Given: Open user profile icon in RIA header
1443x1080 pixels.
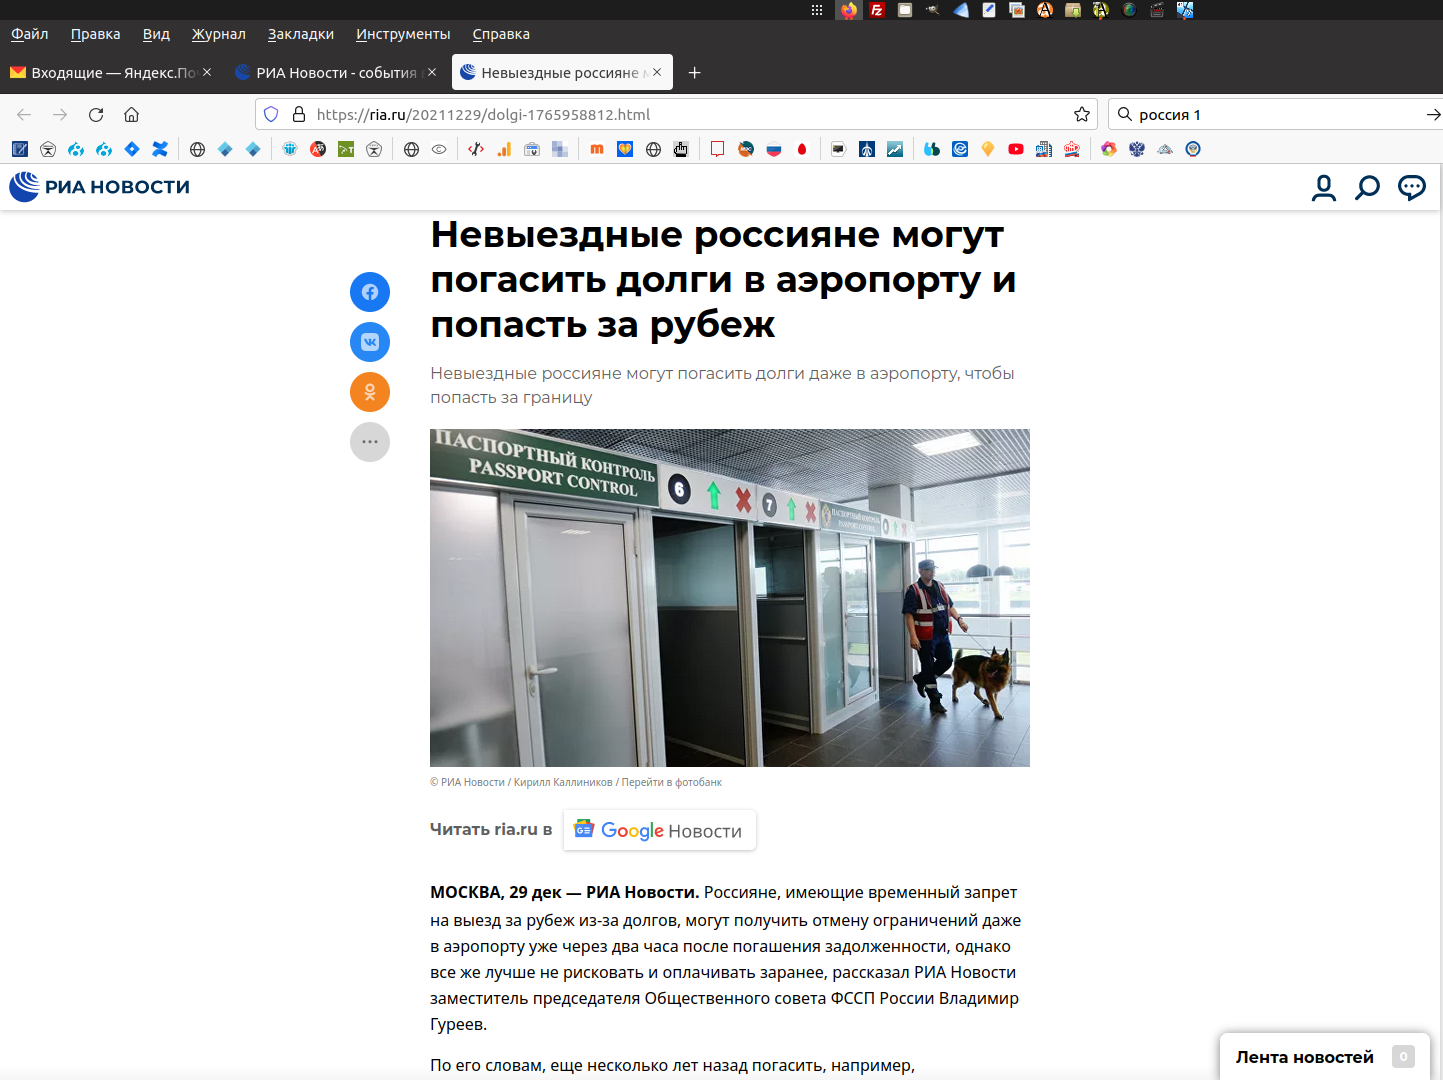Looking at the screenshot, I should (1324, 187).
